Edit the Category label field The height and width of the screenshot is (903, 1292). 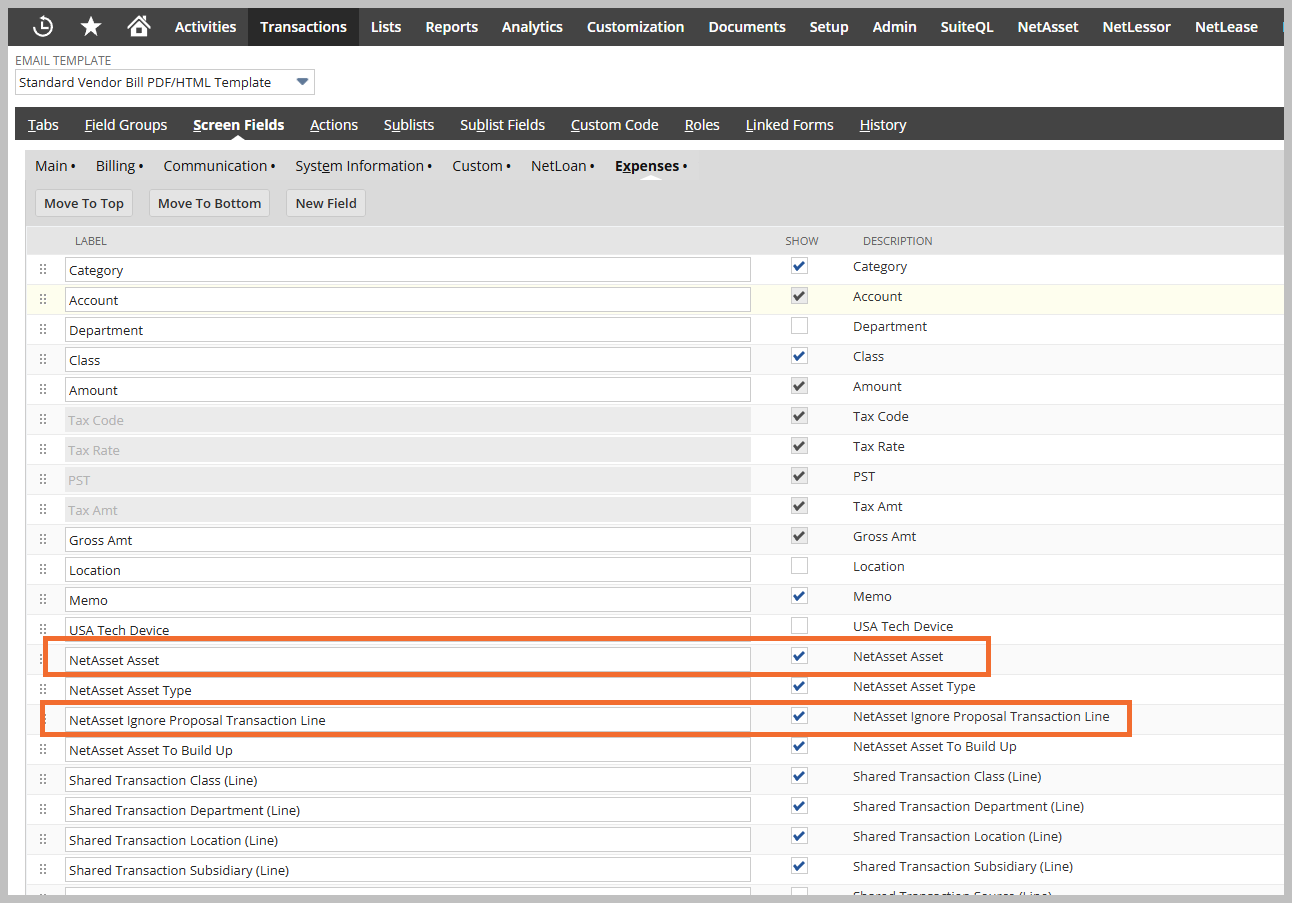pyautogui.click(x=408, y=270)
